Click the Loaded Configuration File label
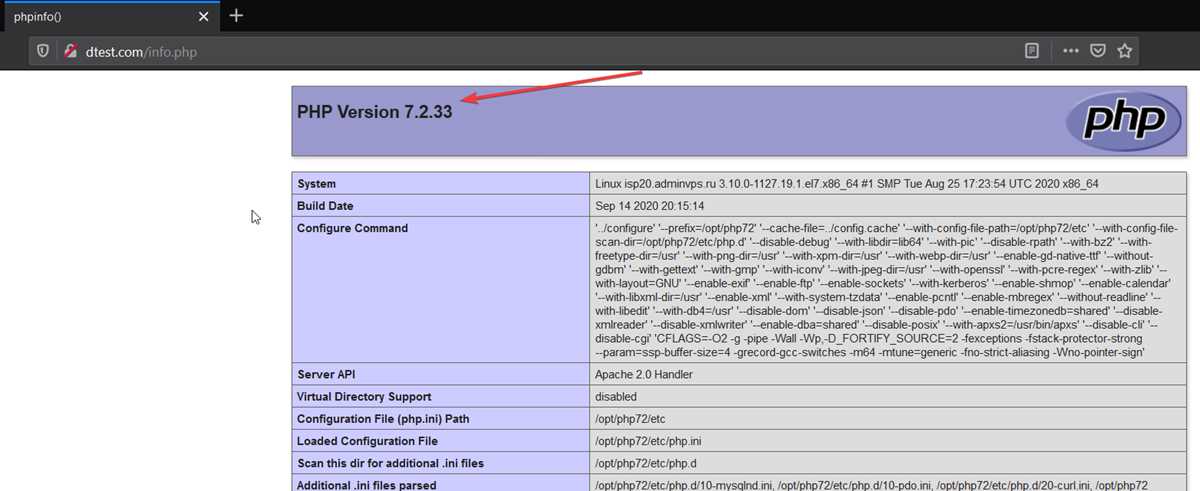Screen dimensions: 1200x491 pyautogui.click(x=367, y=441)
